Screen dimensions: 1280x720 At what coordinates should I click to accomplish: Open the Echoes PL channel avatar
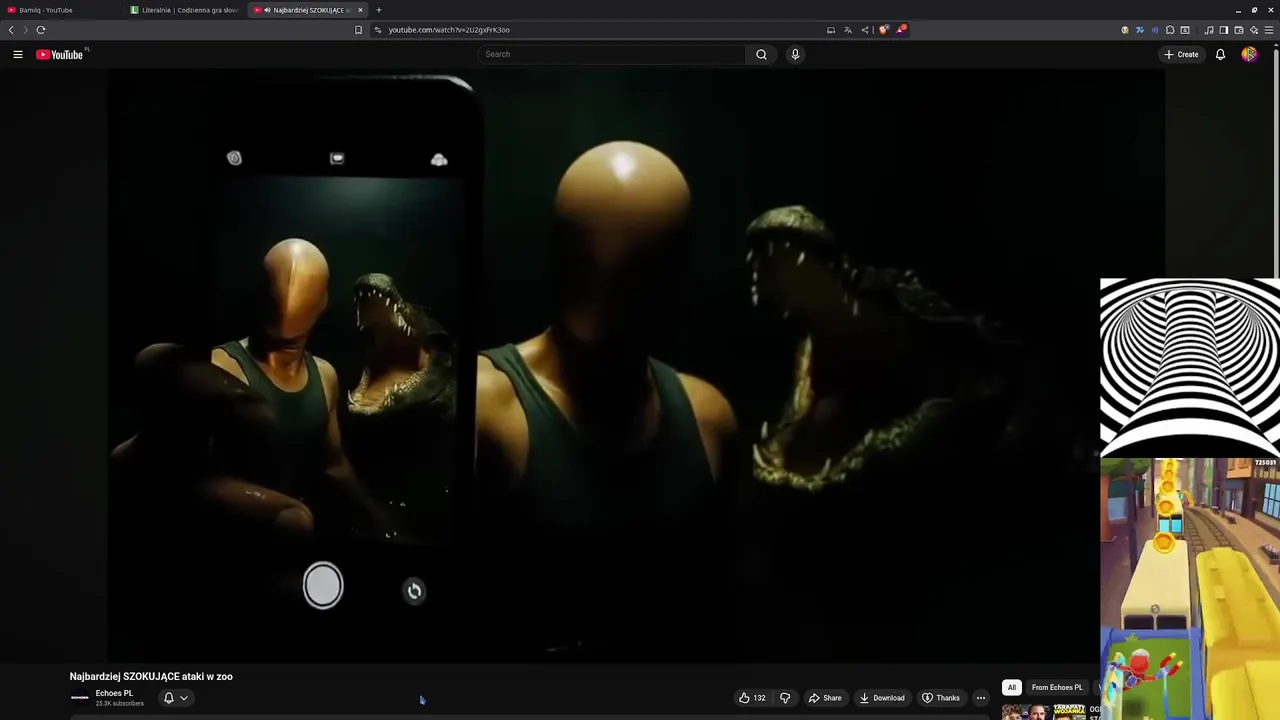pyautogui.click(x=80, y=698)
